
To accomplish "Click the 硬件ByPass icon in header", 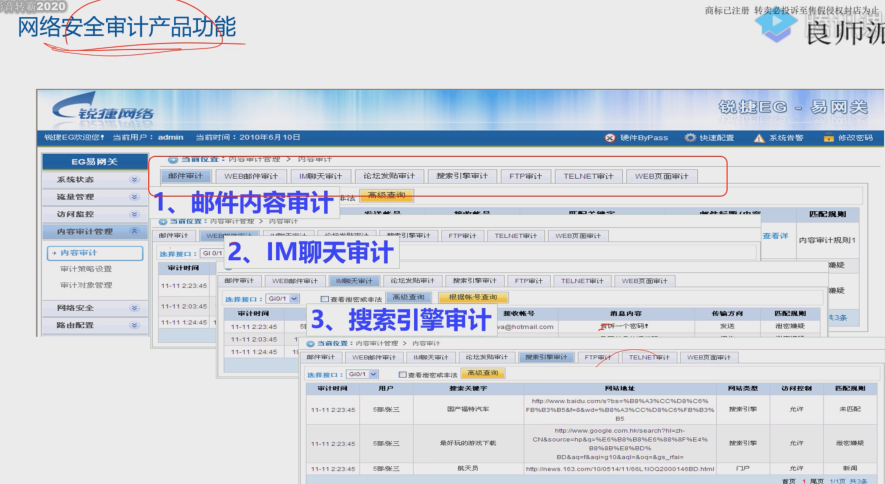I will [610, 137].
